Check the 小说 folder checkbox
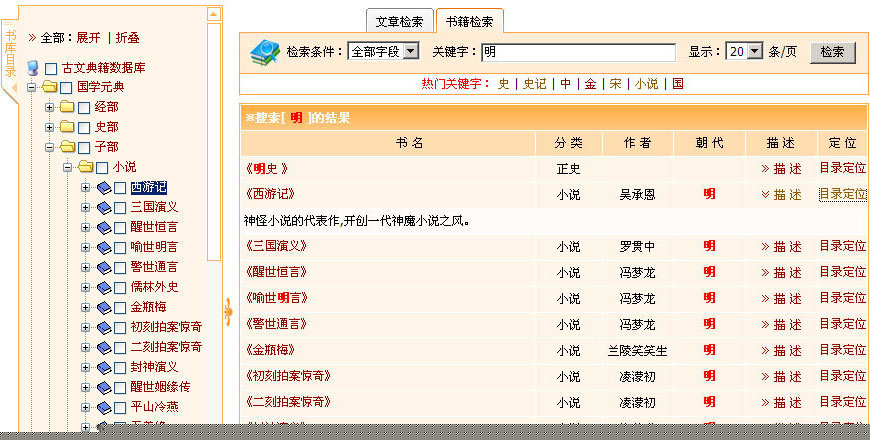Image resolution: width=870 pixels, height=440 pixels. click(x=102, y=168)
